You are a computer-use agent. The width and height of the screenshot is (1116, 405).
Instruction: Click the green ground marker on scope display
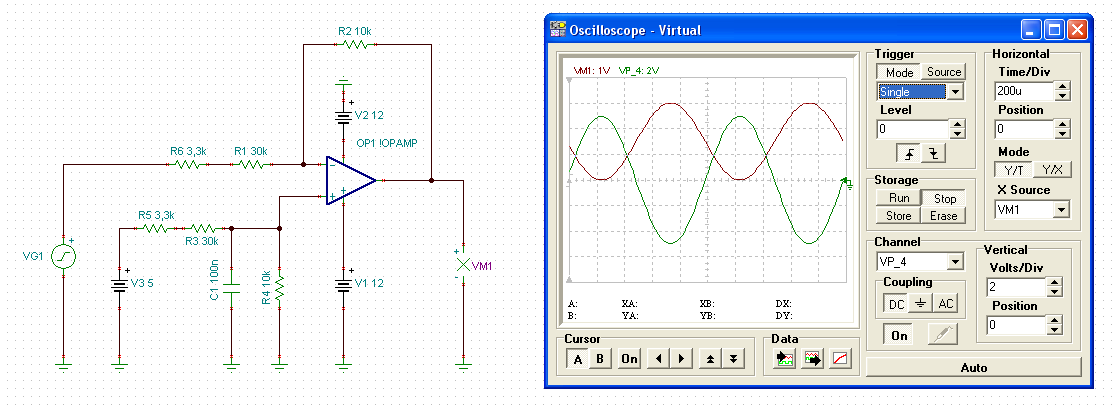(848, 184)
